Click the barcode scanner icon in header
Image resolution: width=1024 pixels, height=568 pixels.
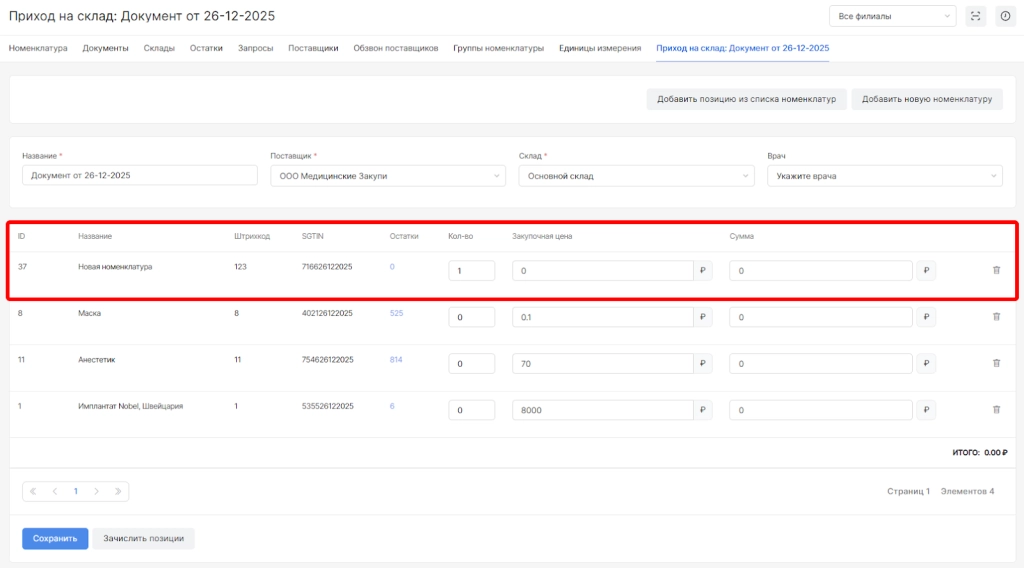(976, 16)
